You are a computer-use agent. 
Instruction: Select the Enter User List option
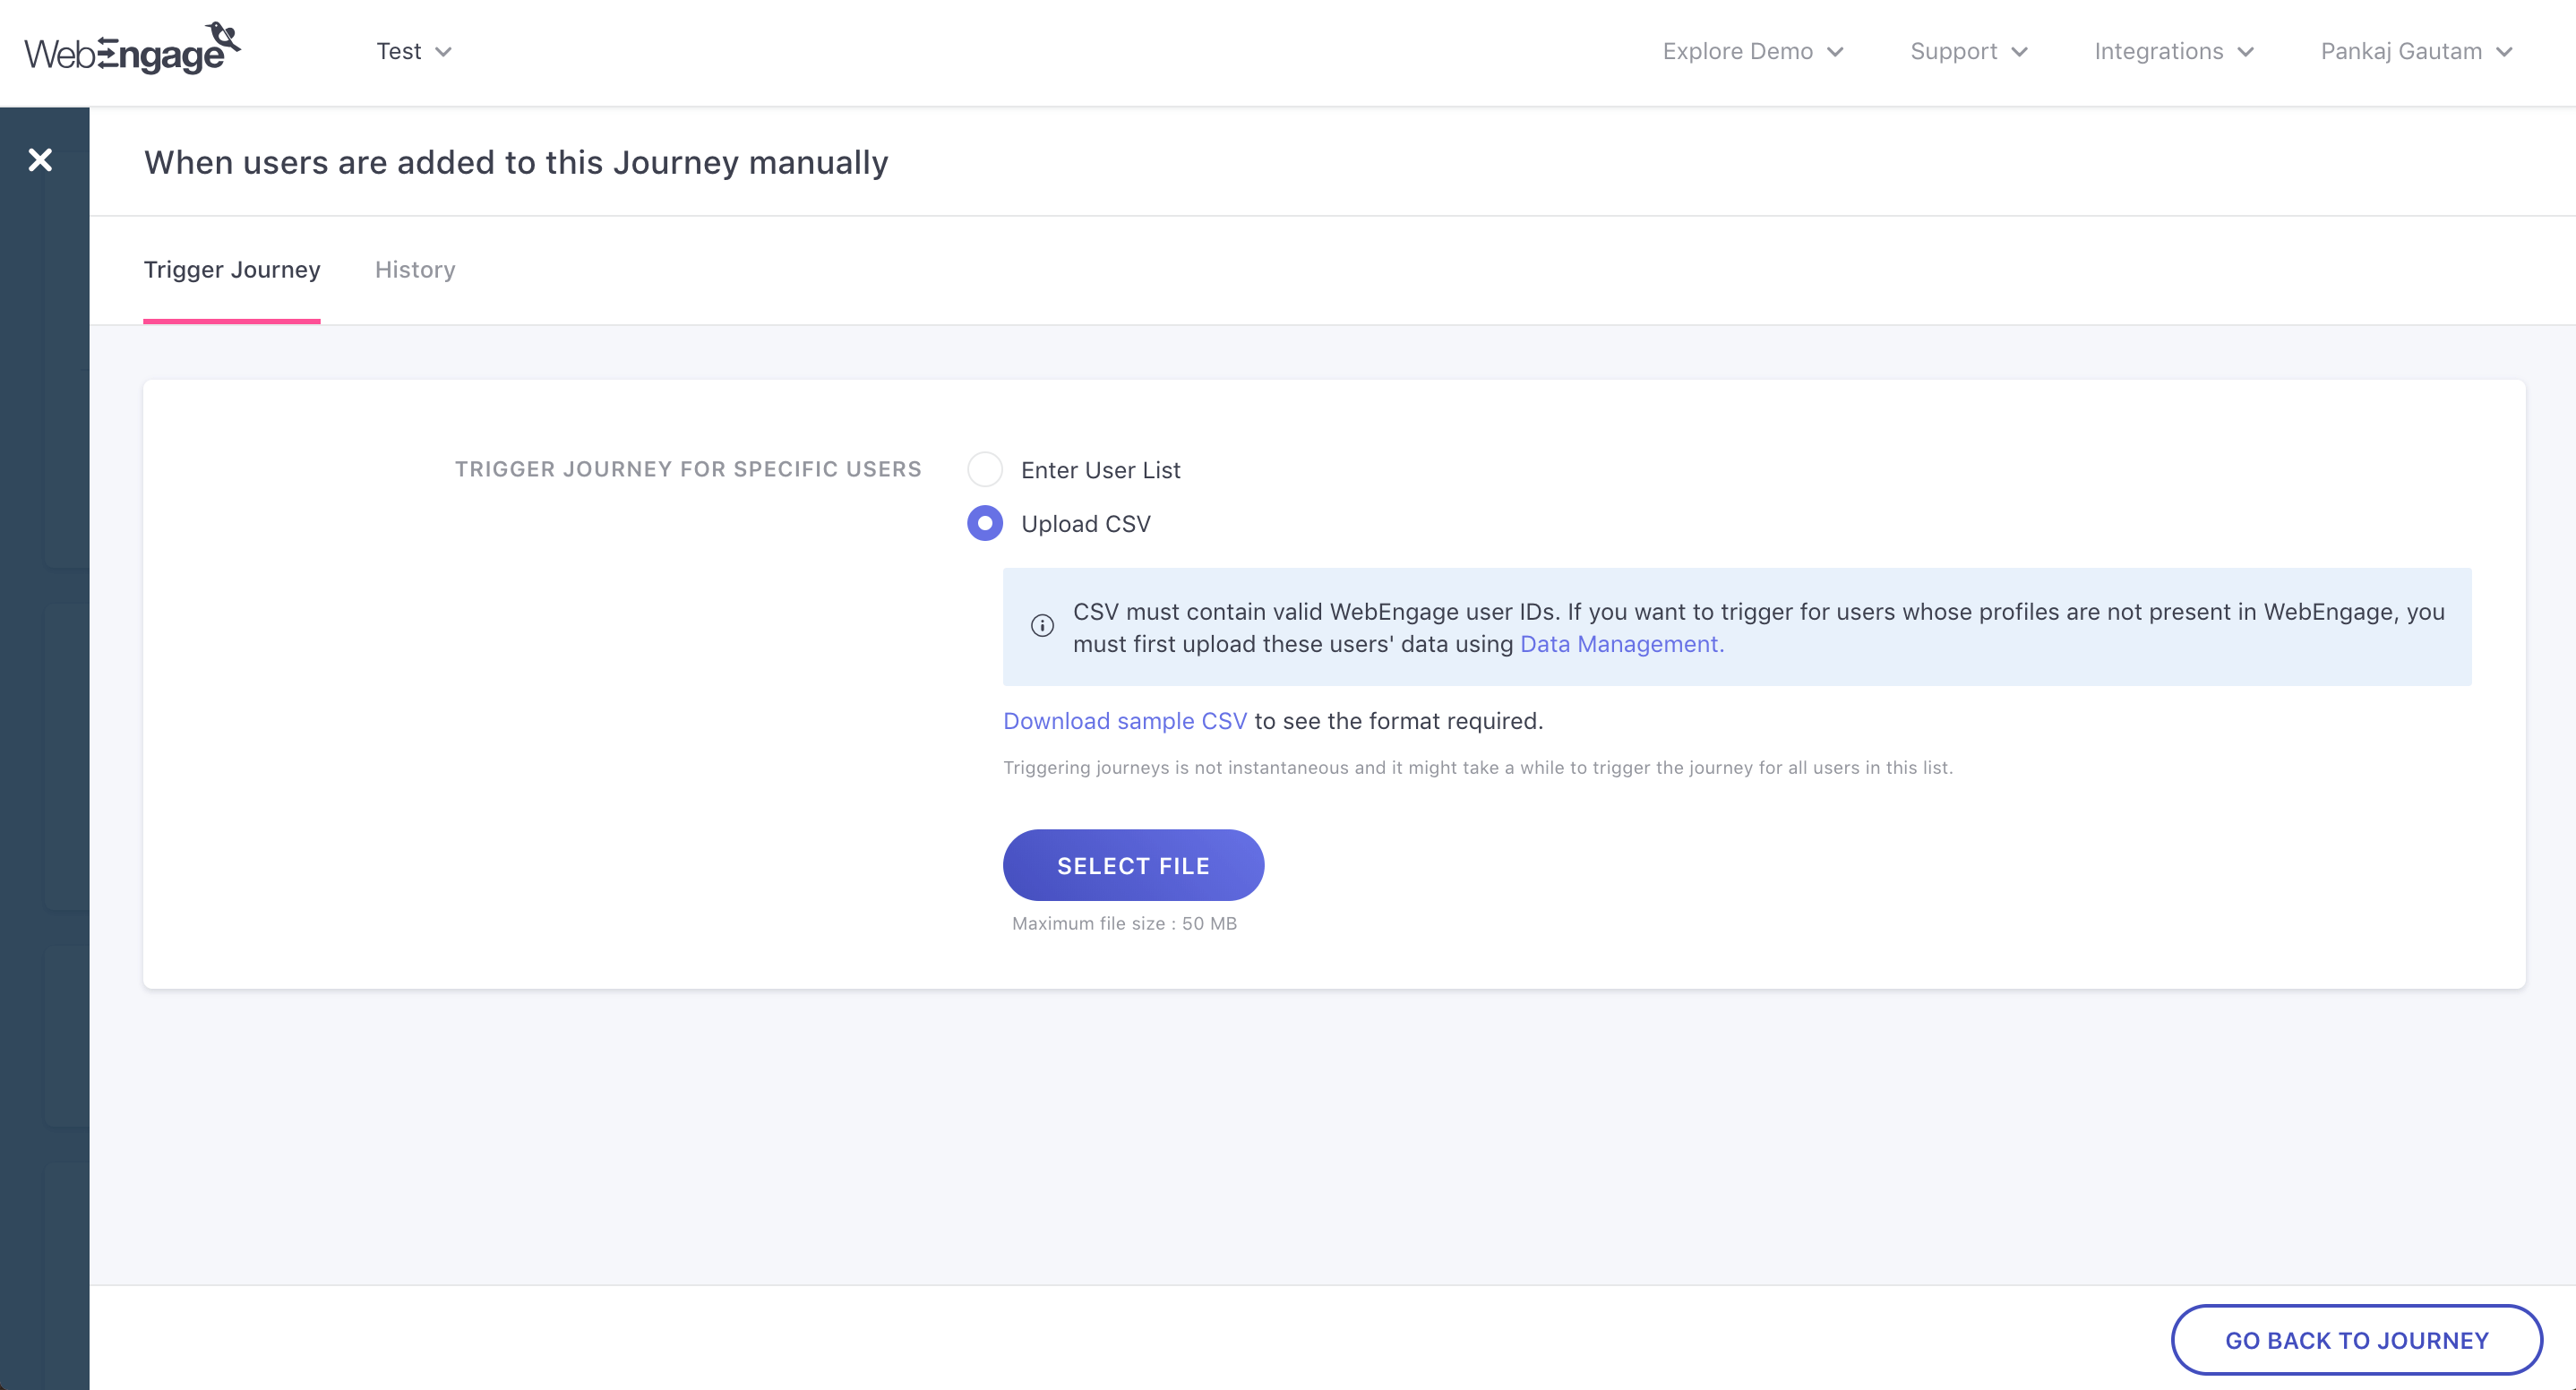(x=985, y=469)
